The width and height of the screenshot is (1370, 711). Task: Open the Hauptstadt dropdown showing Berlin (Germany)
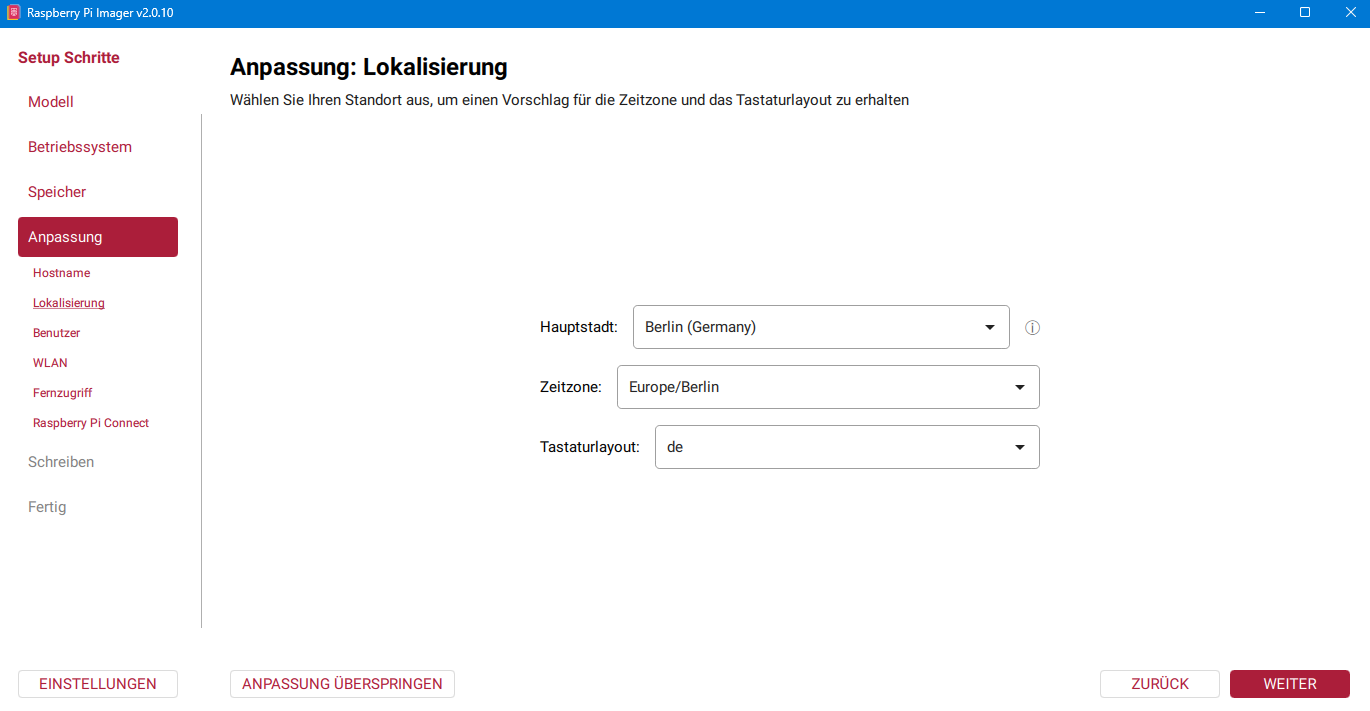tap(821, 327)
